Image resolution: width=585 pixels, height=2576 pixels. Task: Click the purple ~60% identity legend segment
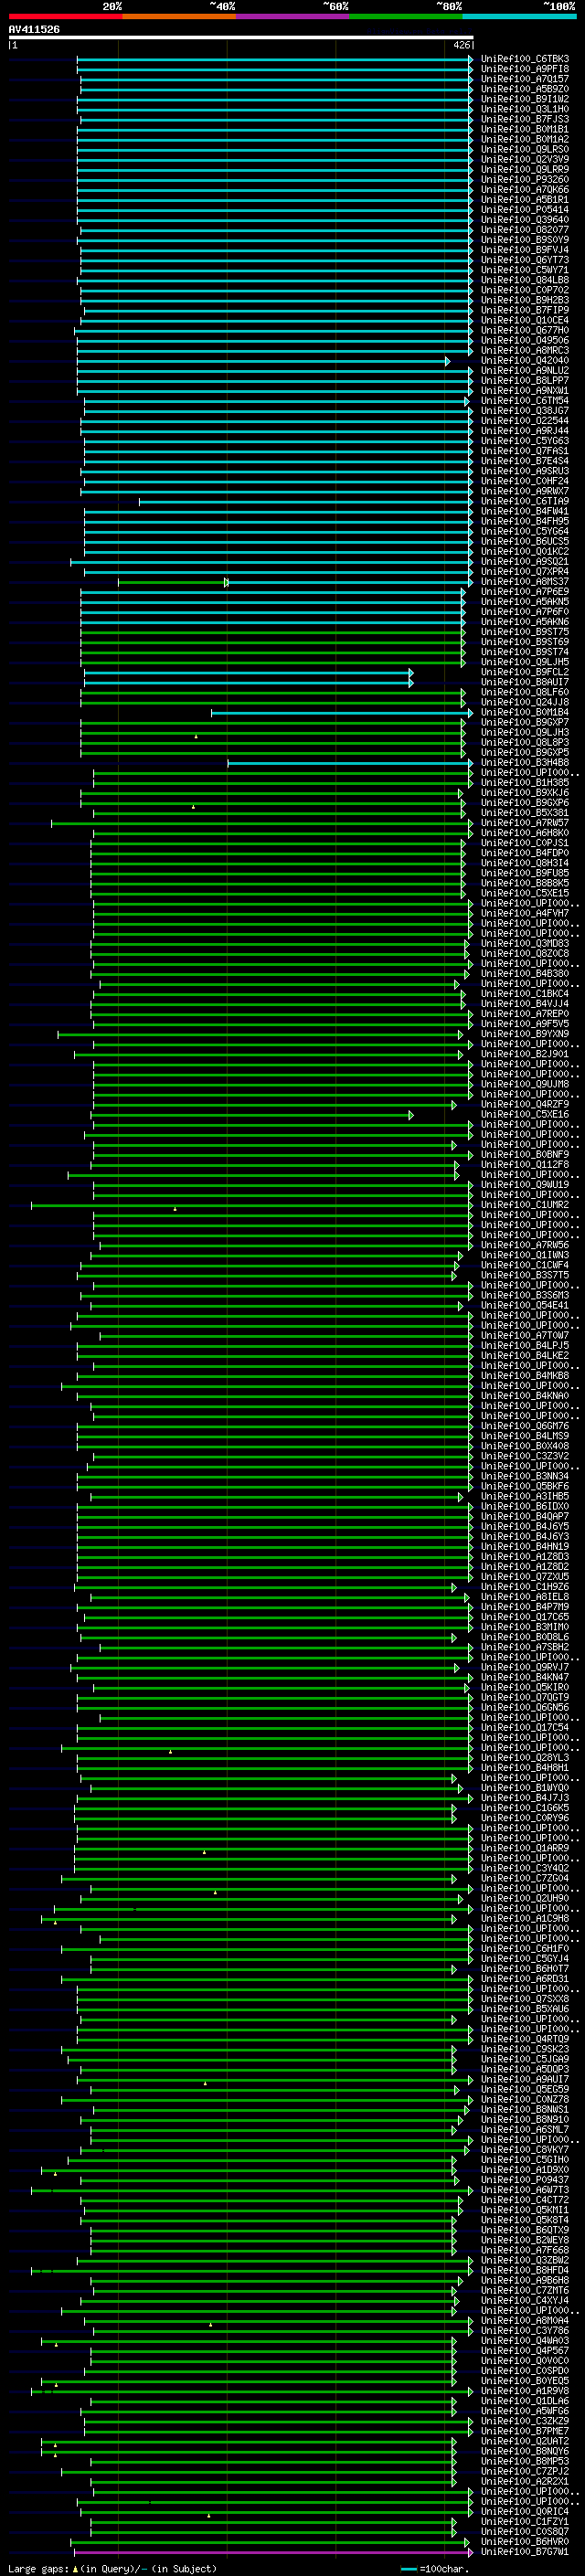(292, 16)
